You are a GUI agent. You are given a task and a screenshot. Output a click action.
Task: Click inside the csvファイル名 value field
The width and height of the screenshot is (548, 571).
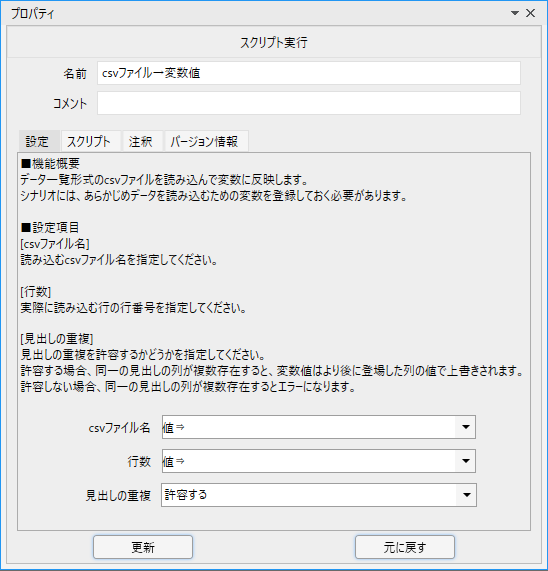(x=309, y=427)
